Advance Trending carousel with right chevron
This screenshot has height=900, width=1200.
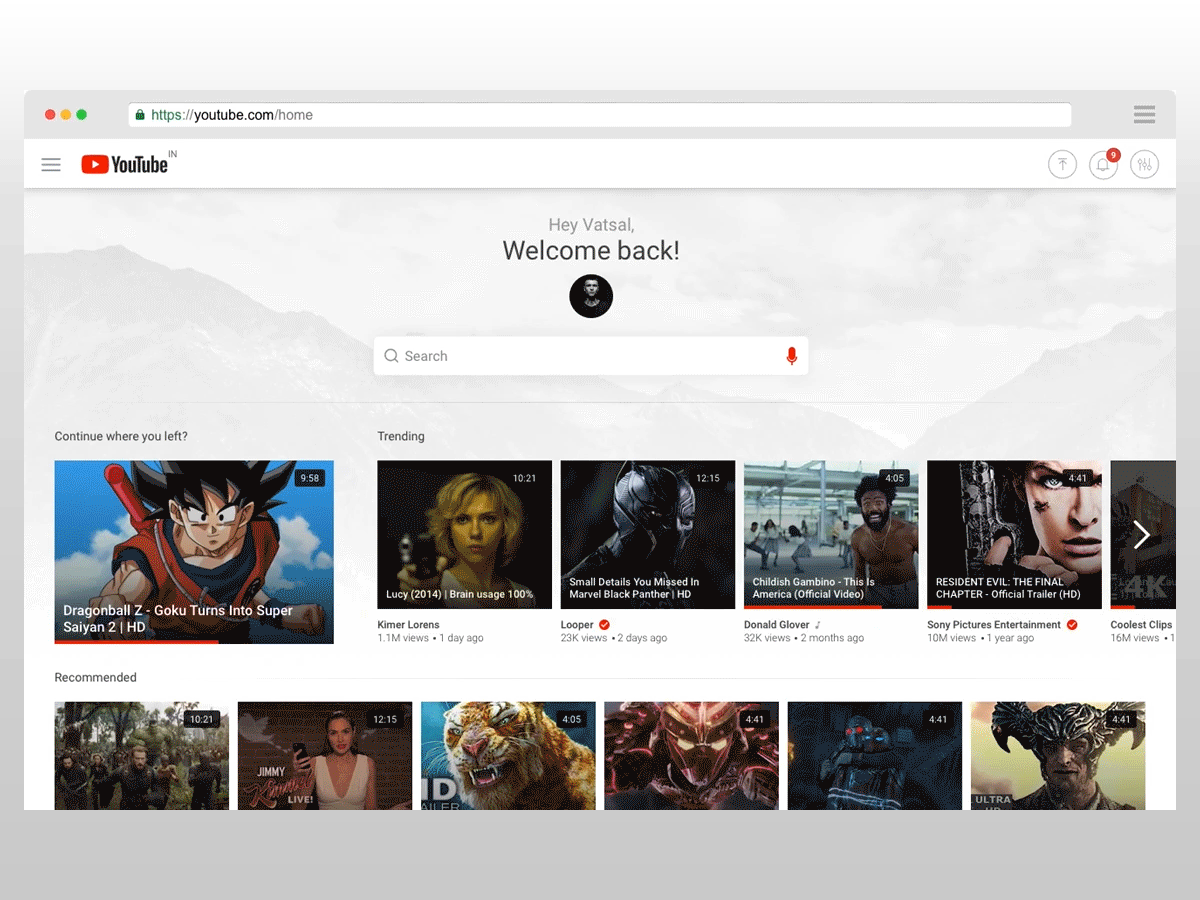(1141, 535)
